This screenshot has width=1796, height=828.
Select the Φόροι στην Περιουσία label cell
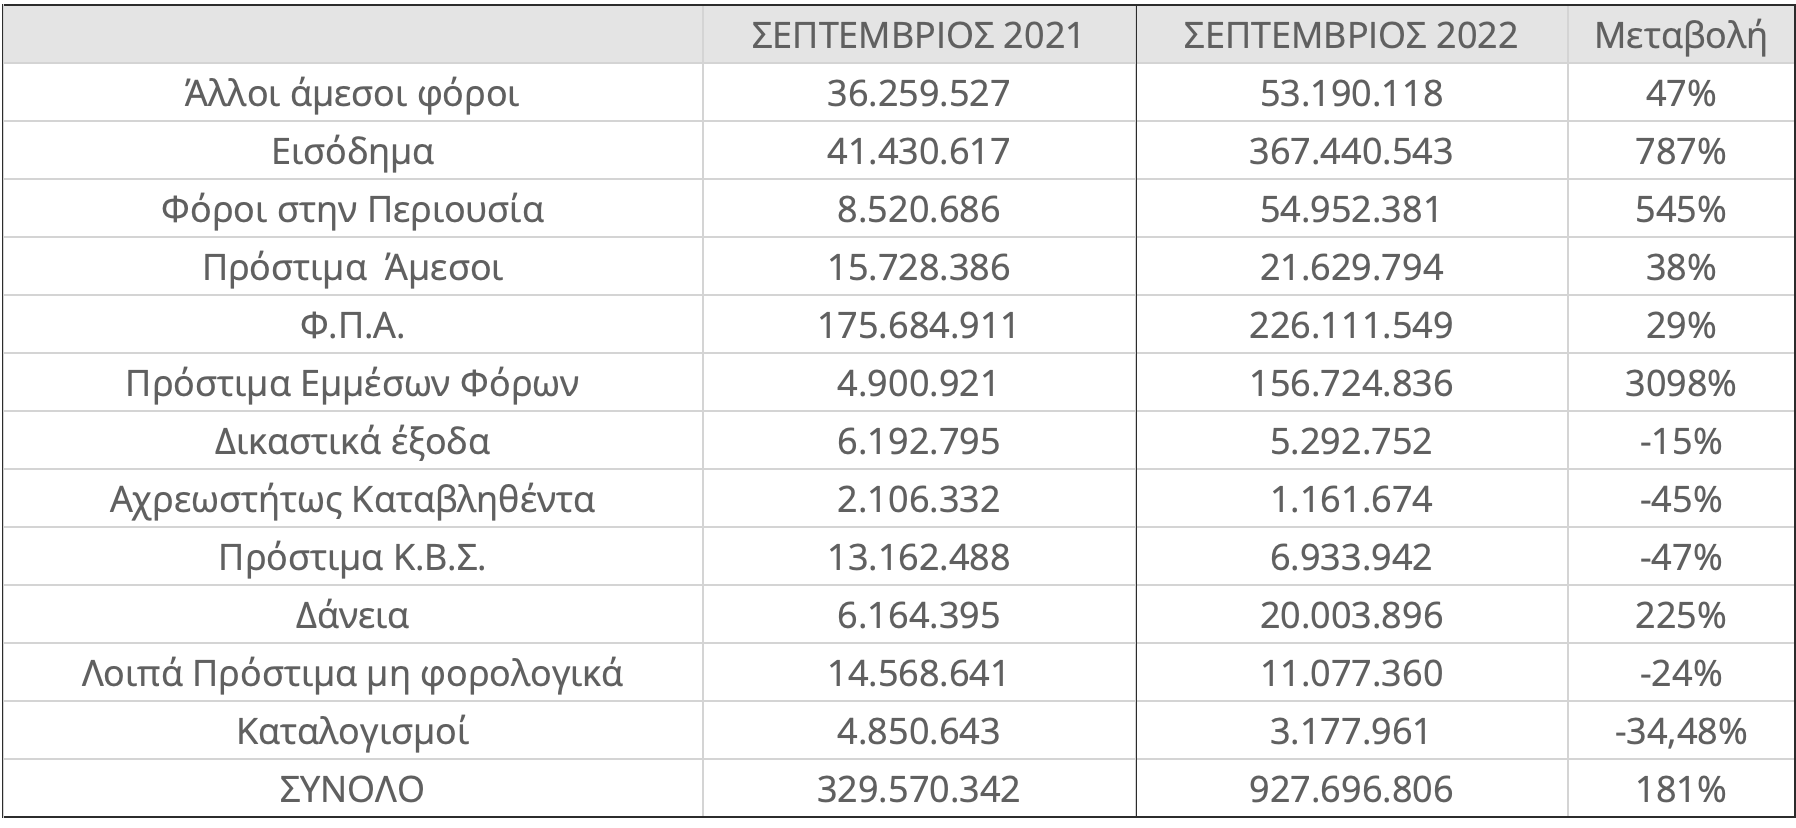pyautogui.click(x=352, y=209)
